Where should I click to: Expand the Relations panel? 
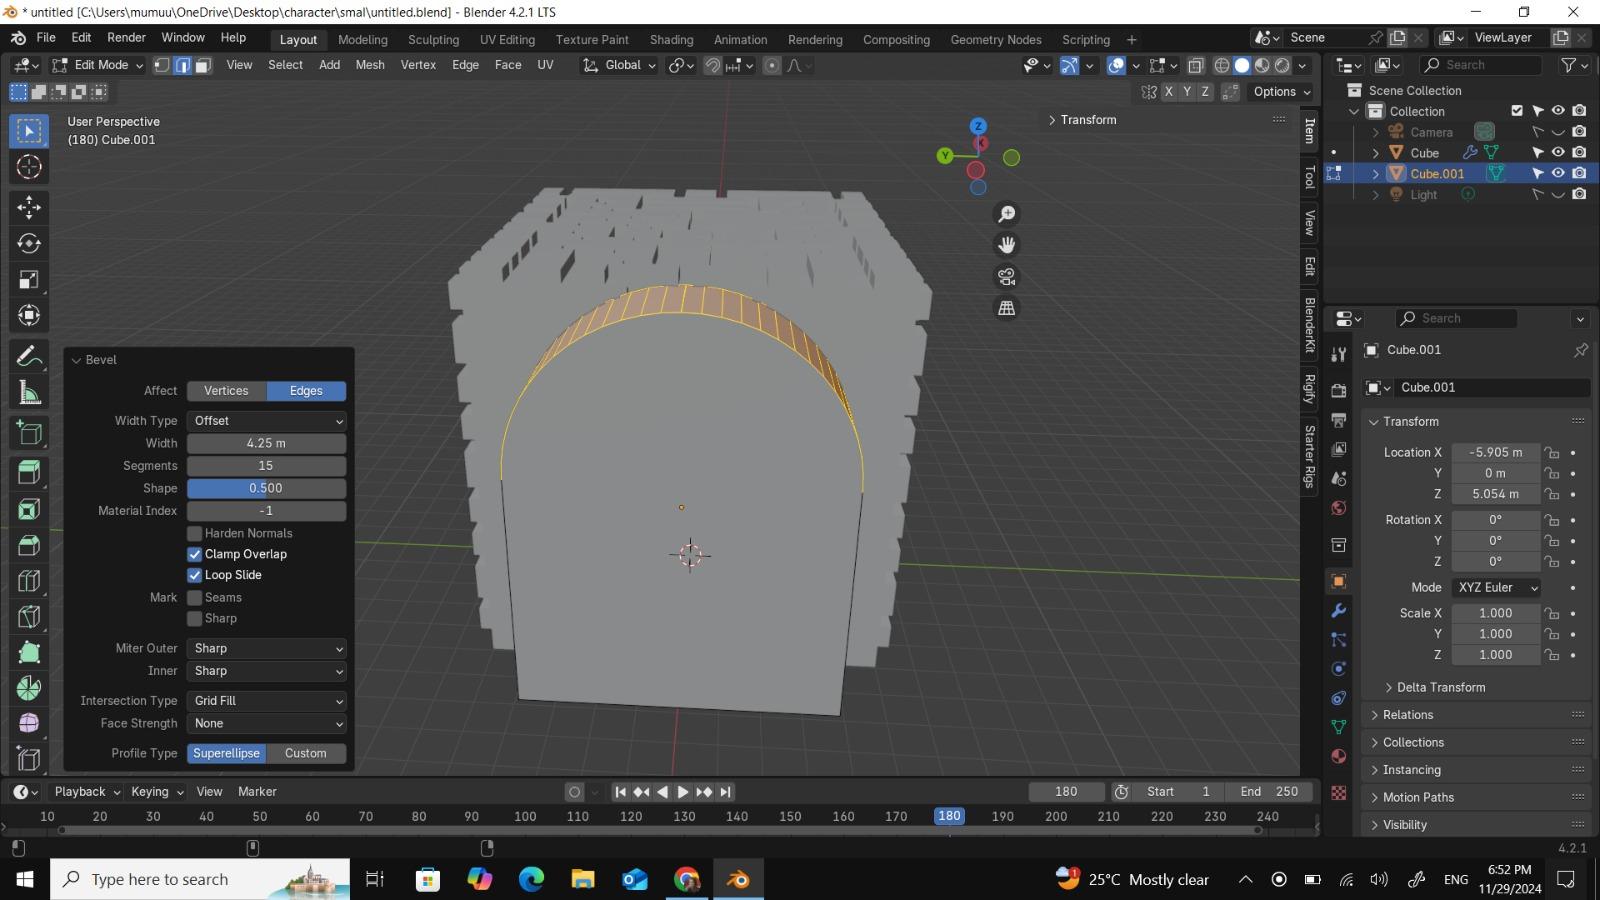pyautogui.click(x=1408, y=714)
